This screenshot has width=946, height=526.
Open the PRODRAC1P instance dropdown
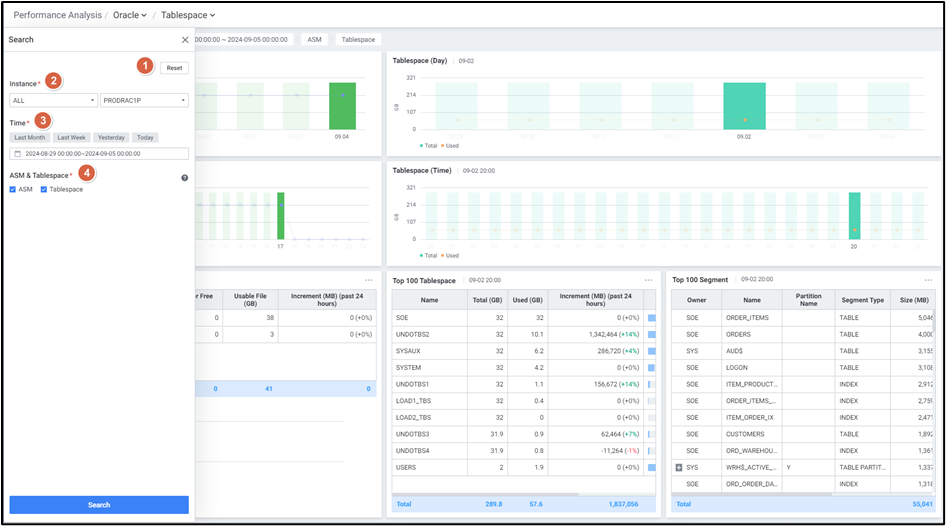(144, 100)
